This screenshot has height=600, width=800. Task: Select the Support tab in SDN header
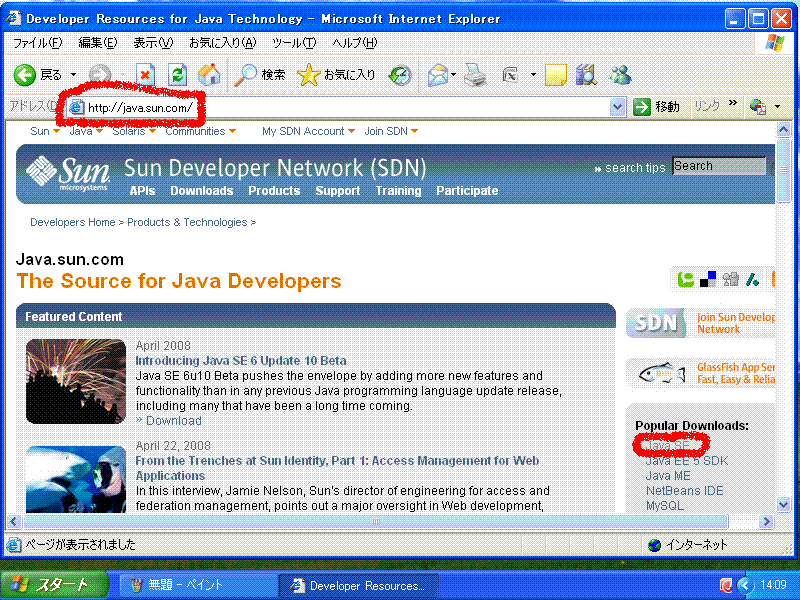(337, 191)
